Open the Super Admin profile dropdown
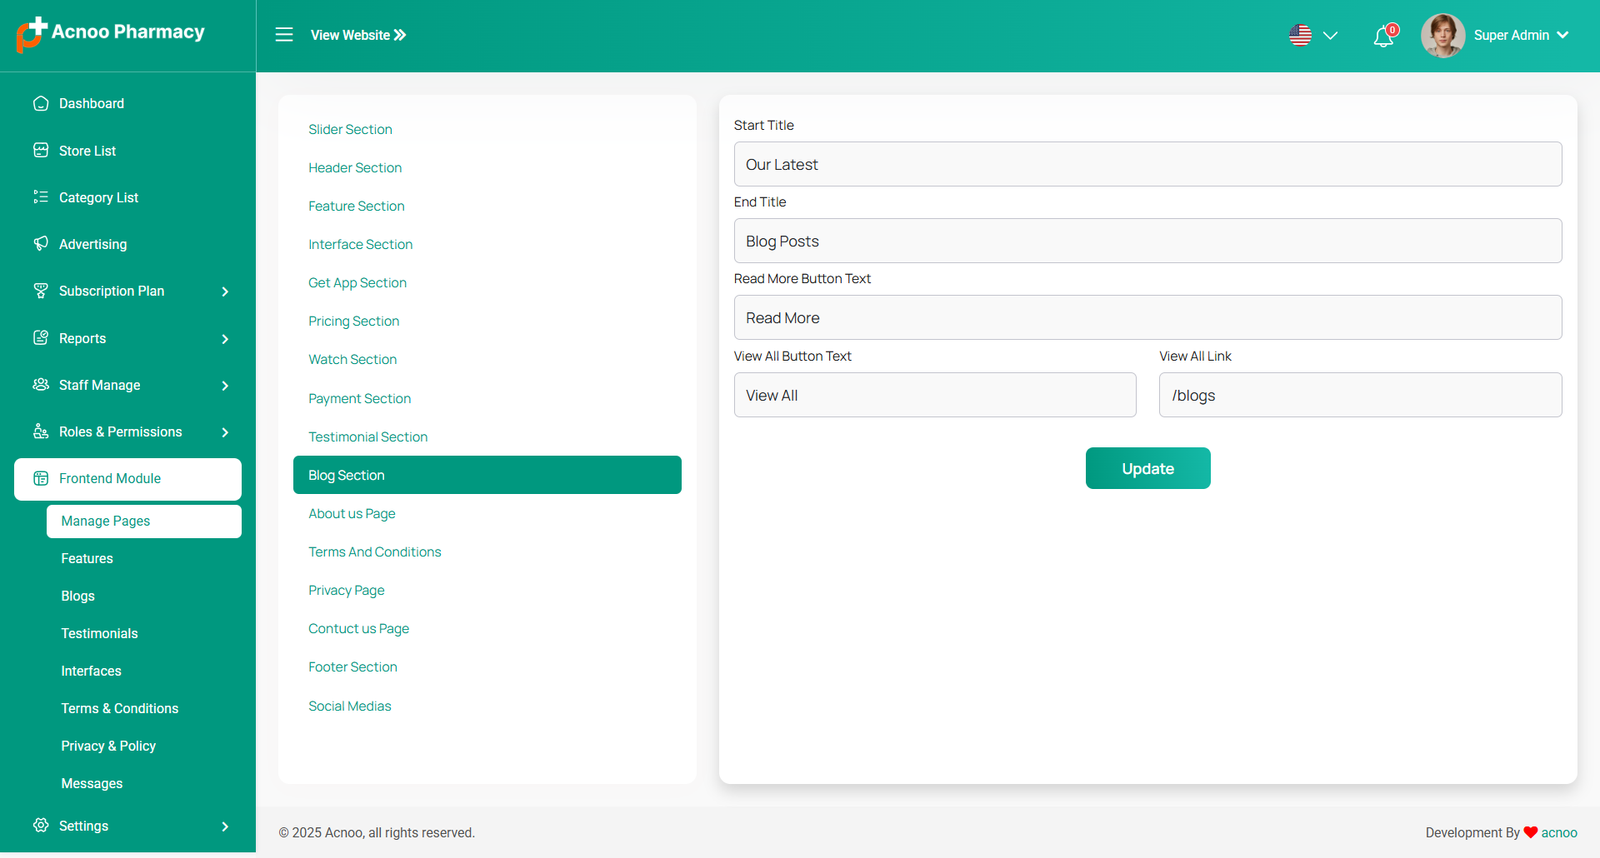Screen dimensions: 1600x858 [x=1520, y=35]
